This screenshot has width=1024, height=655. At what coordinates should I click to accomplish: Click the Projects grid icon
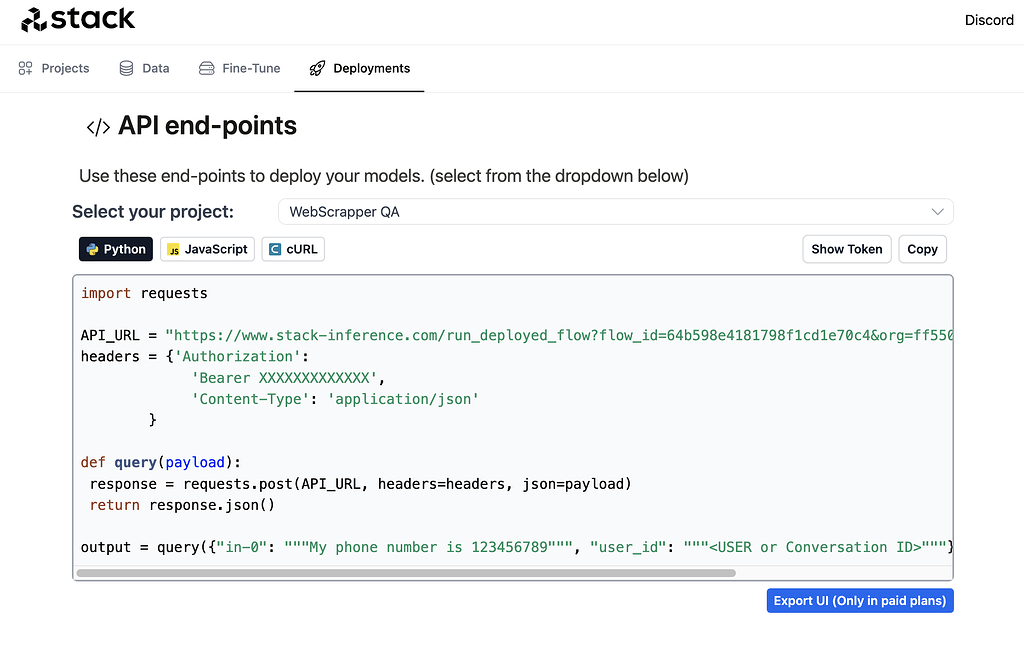[x=26, y=68]
